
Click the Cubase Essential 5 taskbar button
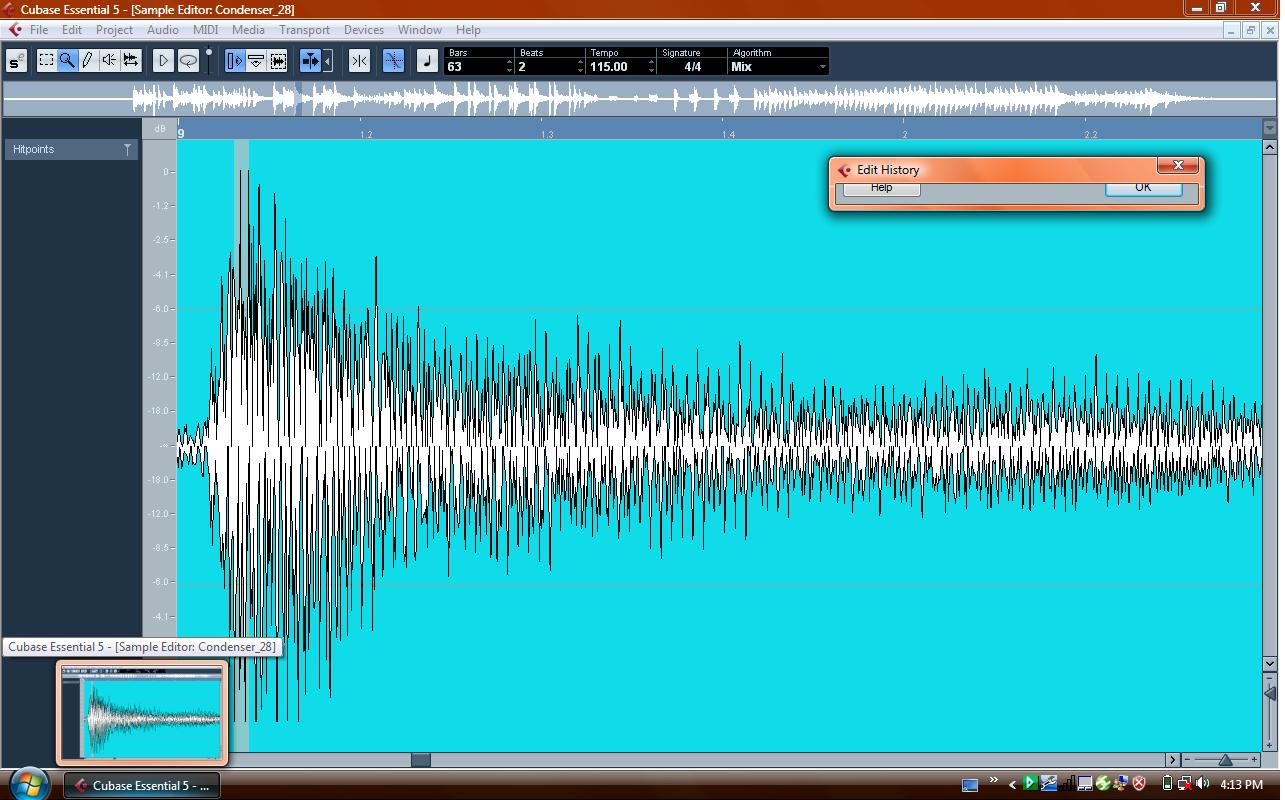click(x=142, y=785)
